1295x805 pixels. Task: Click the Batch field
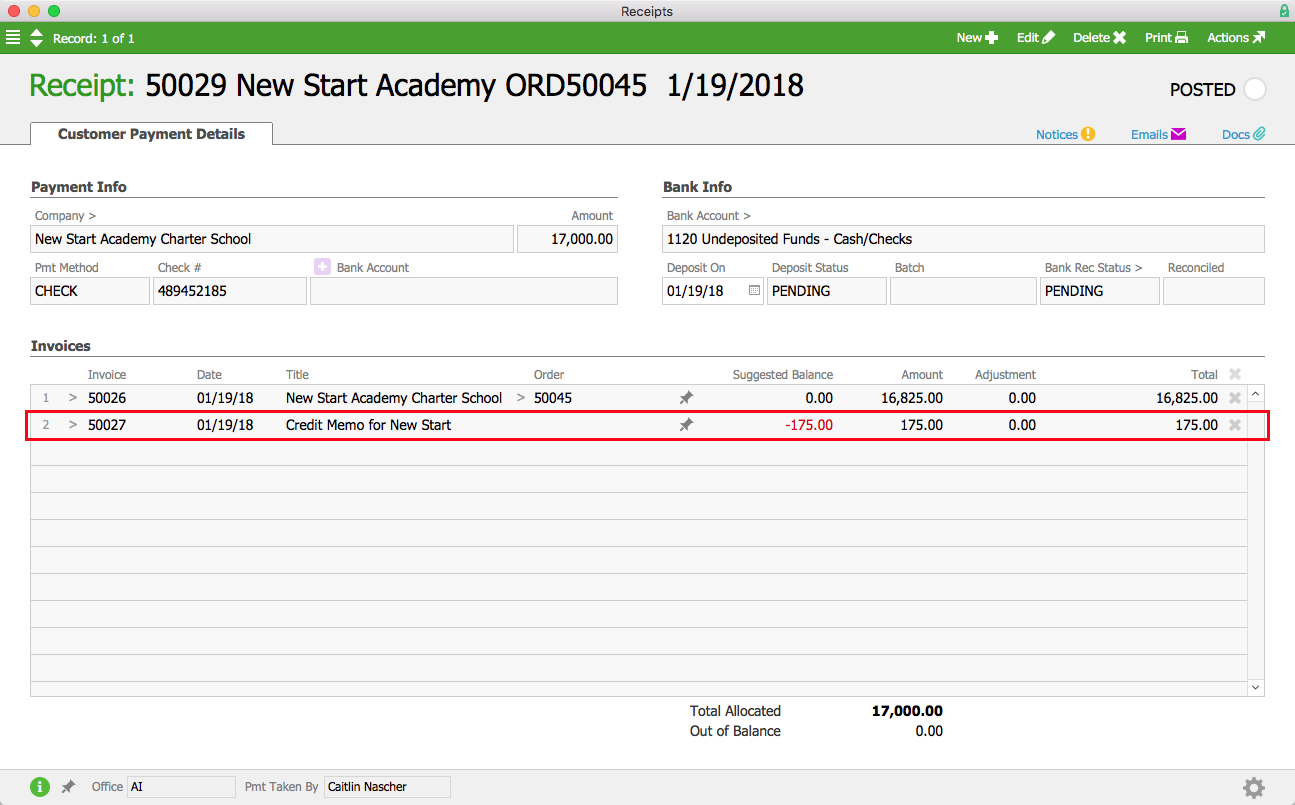click(x=963, y=291)
